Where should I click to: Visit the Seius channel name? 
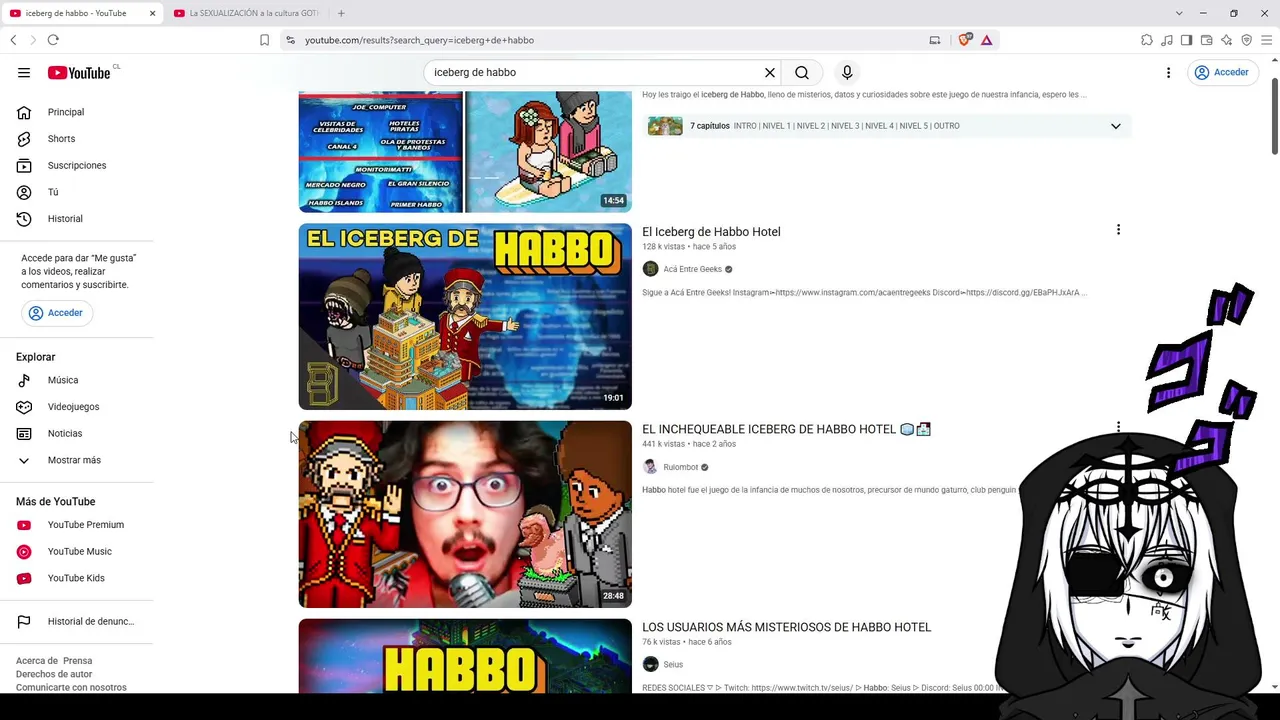(x=673, y=665)
